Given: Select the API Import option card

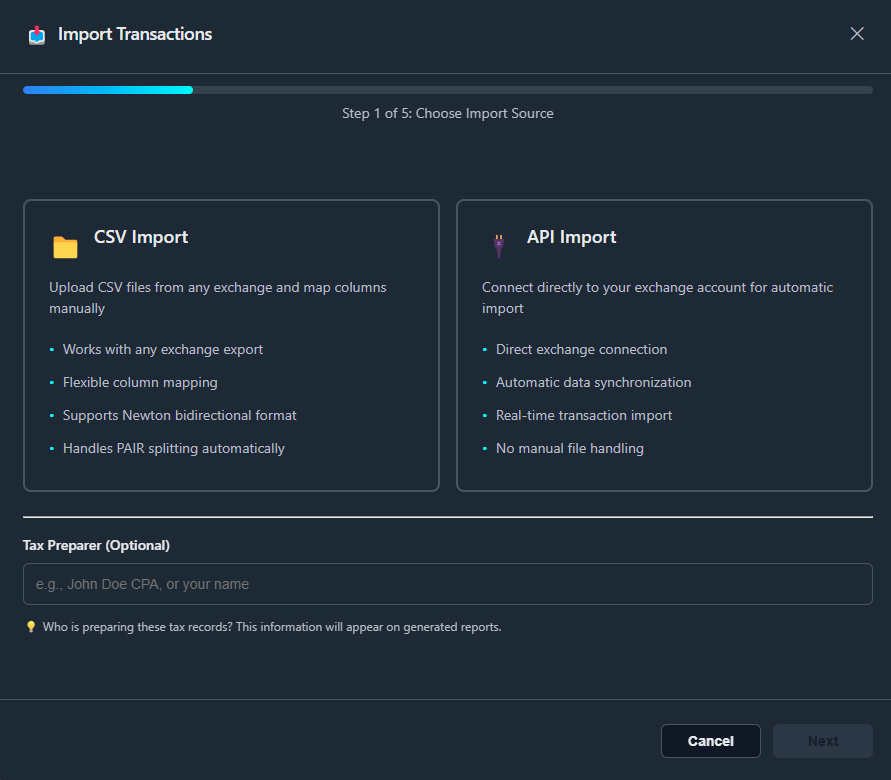Looking at the screenshot, I should click(664, 345).
